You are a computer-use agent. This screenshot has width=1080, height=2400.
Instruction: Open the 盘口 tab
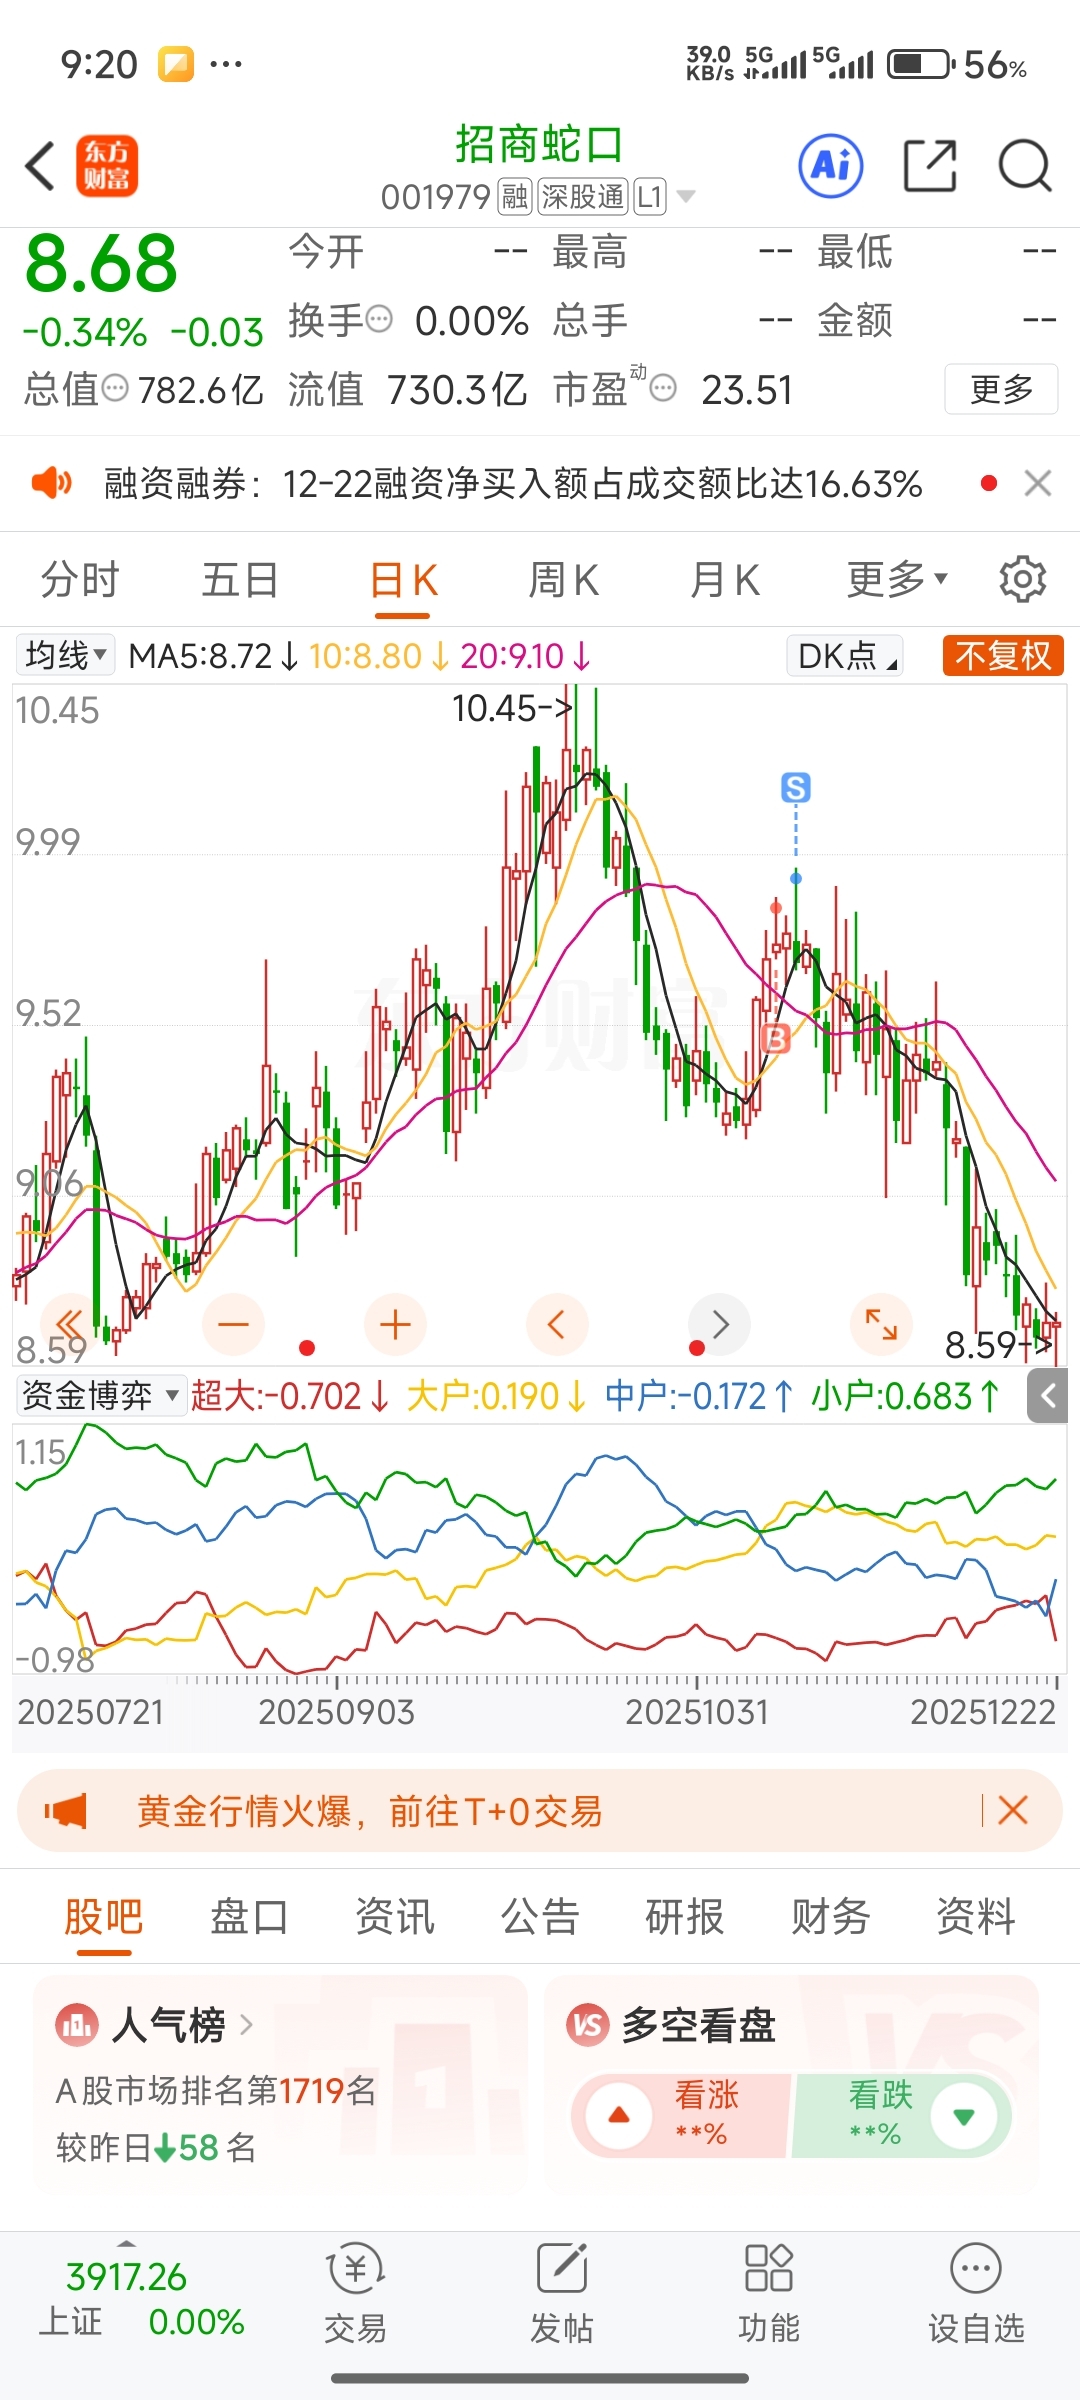[x=249, y=1917]
